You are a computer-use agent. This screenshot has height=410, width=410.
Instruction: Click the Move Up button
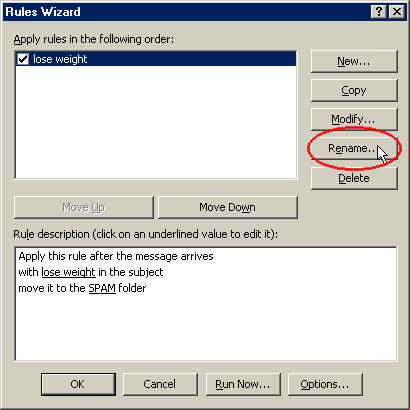click(x=84, y=207)
